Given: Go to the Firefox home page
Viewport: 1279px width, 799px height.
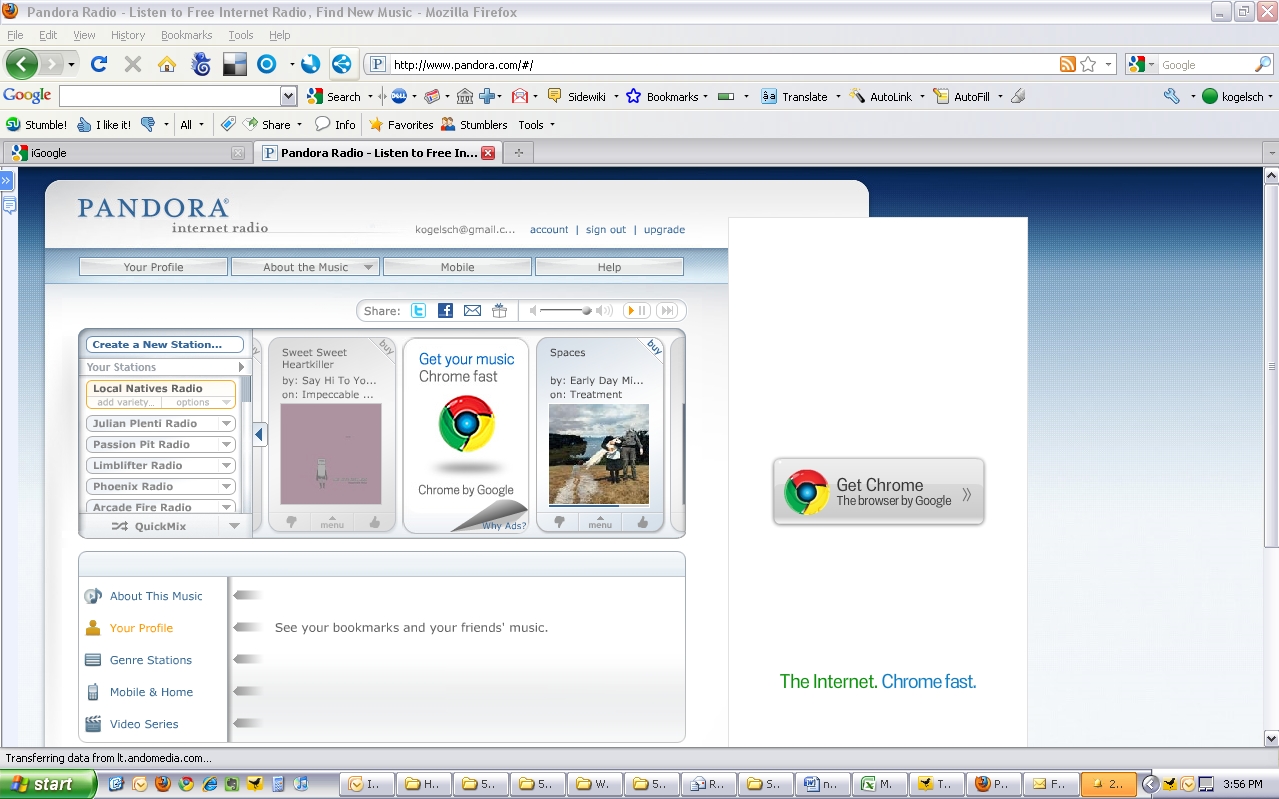Looking at the screenshot, I should tap(166, 64).
